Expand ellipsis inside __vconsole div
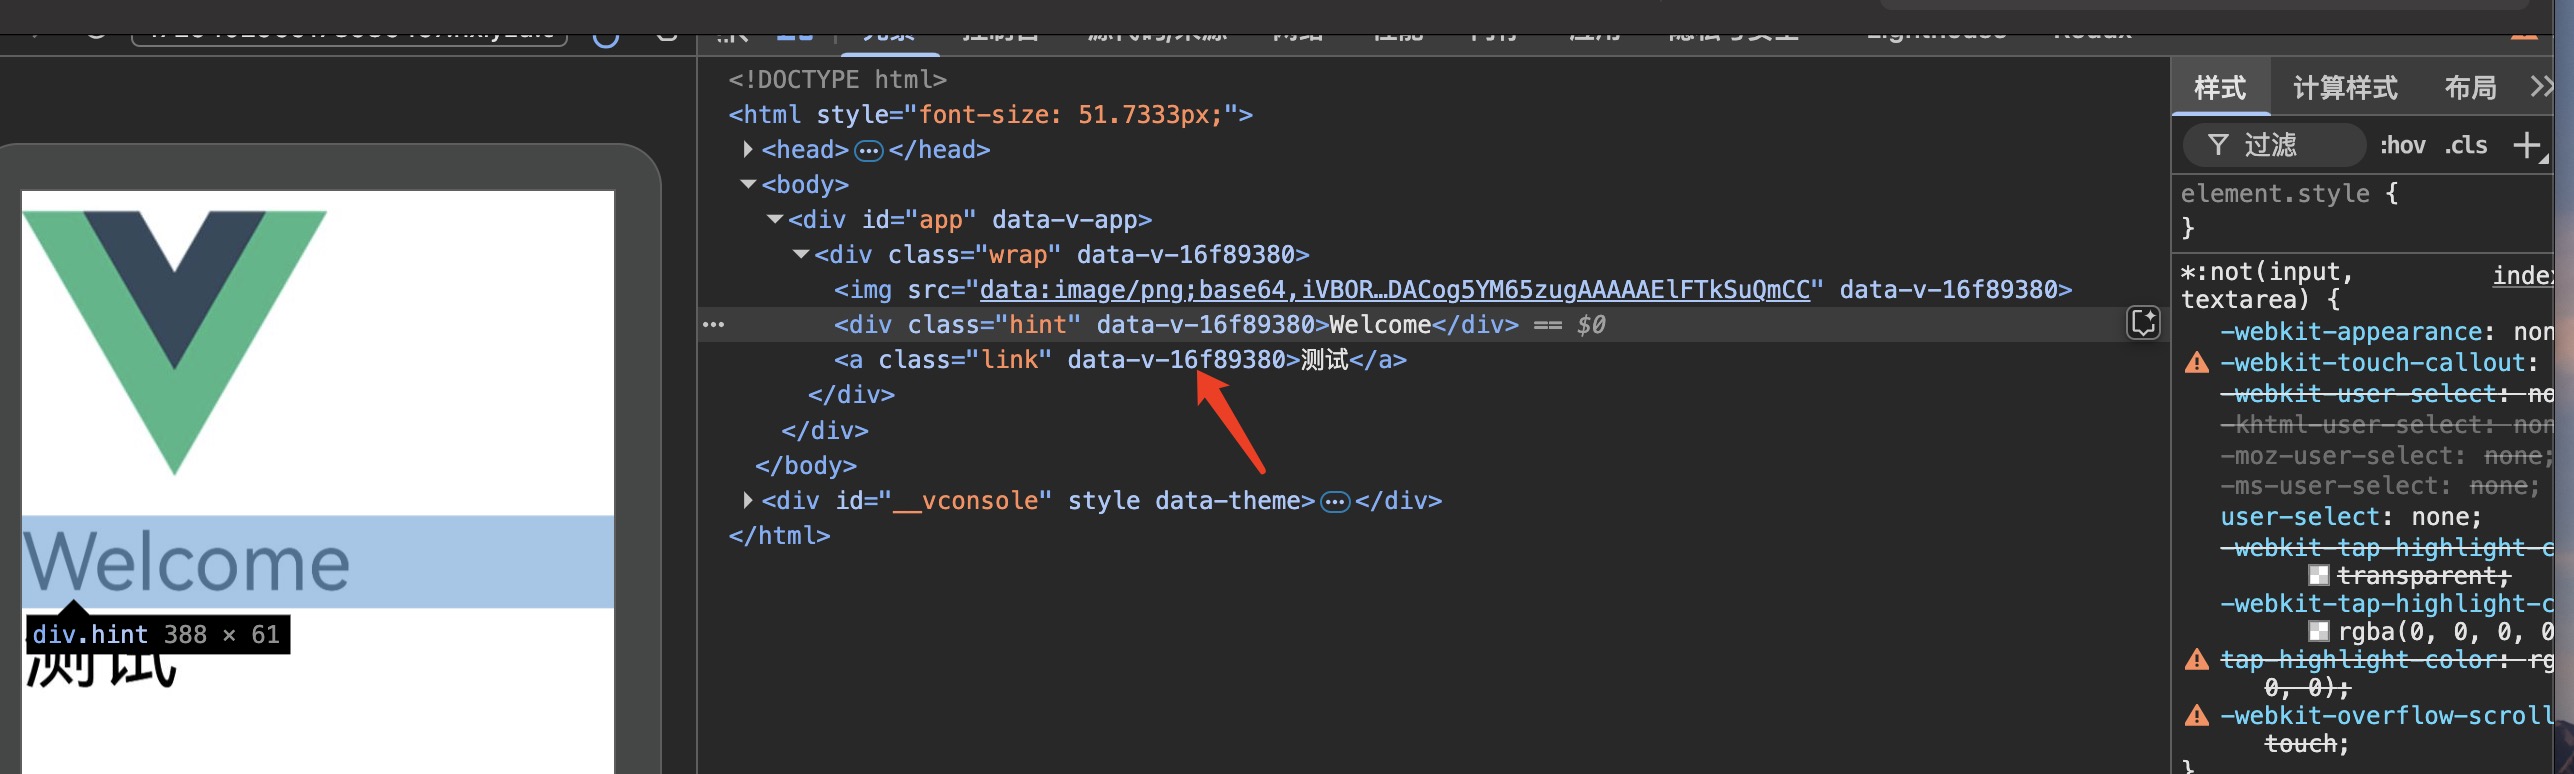 coord(1335,502)
